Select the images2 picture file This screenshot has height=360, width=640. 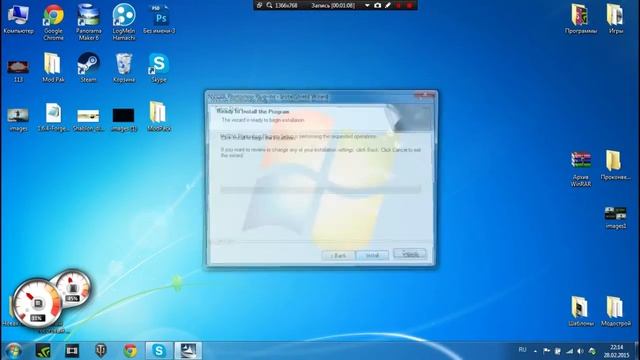(x=615, y=218)
